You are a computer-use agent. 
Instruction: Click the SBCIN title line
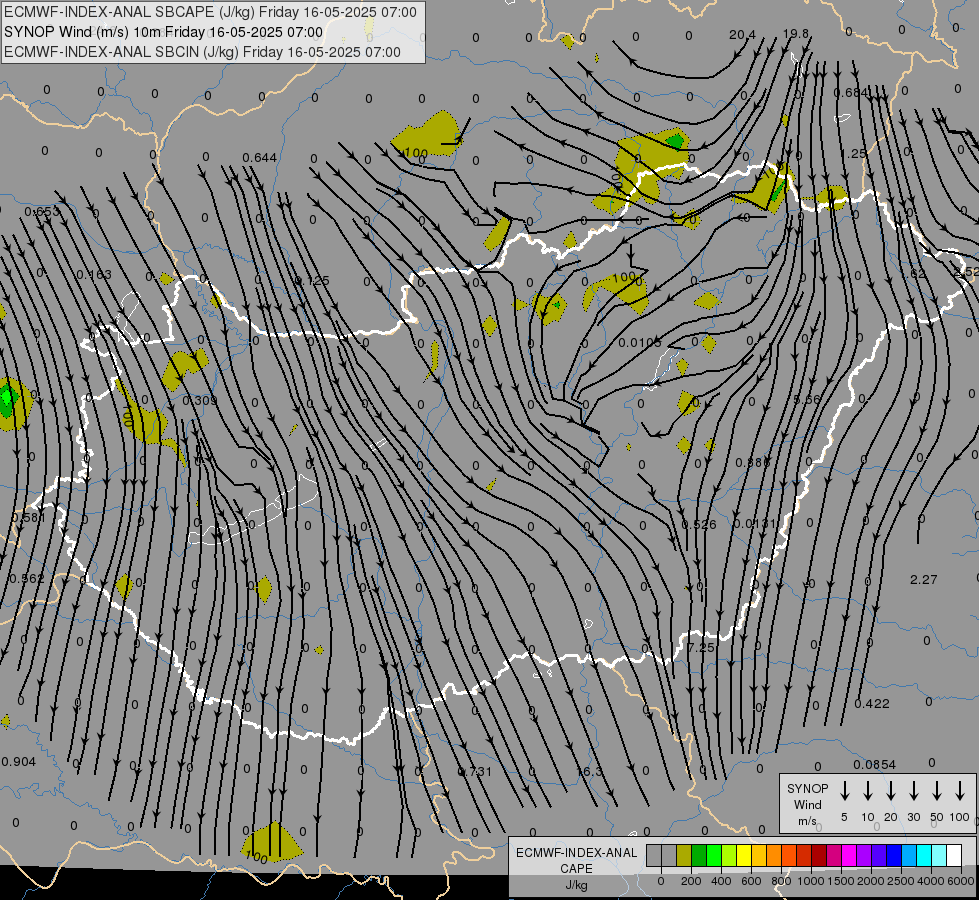point(202,52)
